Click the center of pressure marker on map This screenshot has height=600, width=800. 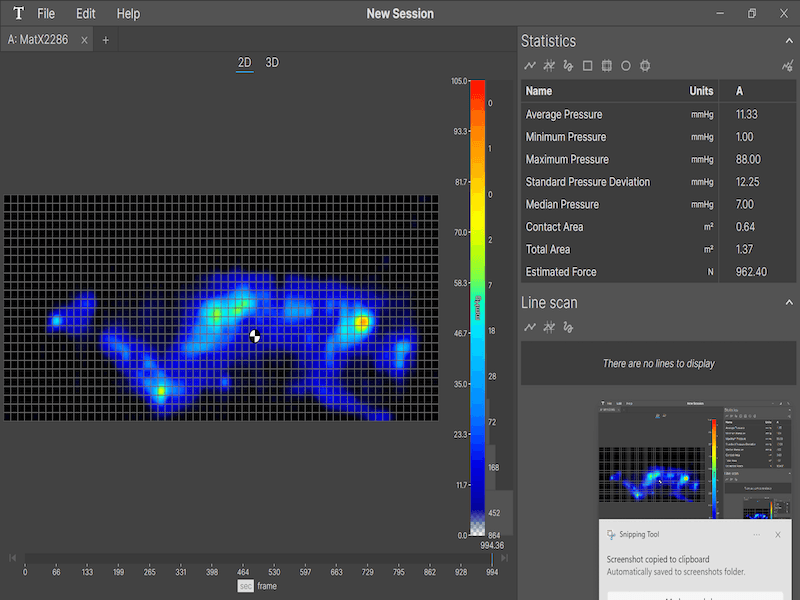pos(255,336)
